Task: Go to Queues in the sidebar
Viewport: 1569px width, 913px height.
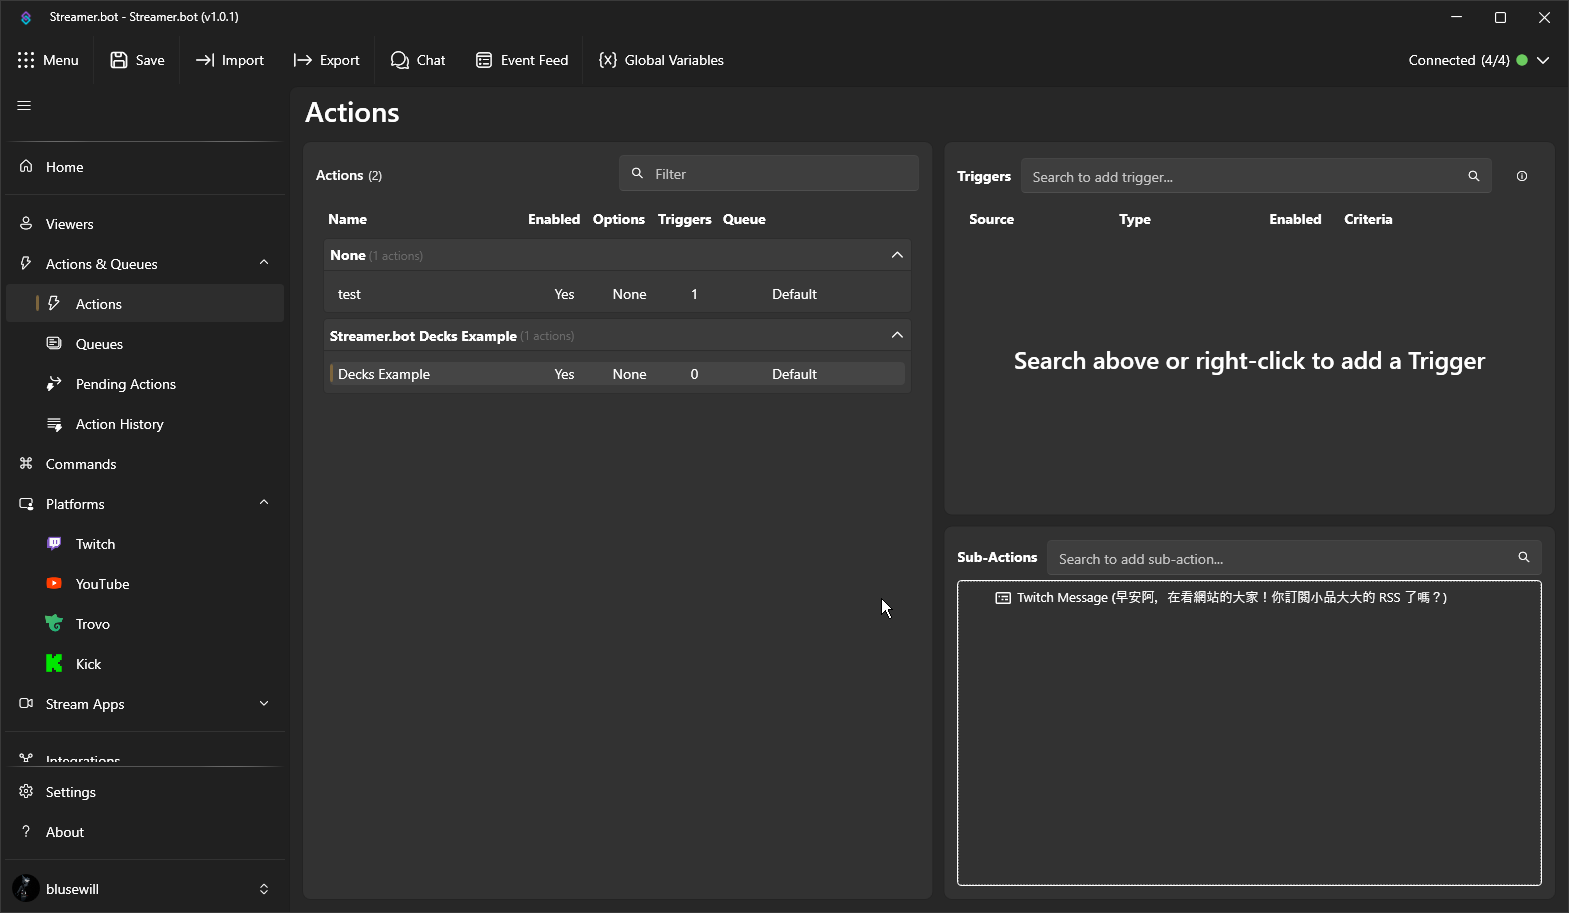Action: pos(99,344)
